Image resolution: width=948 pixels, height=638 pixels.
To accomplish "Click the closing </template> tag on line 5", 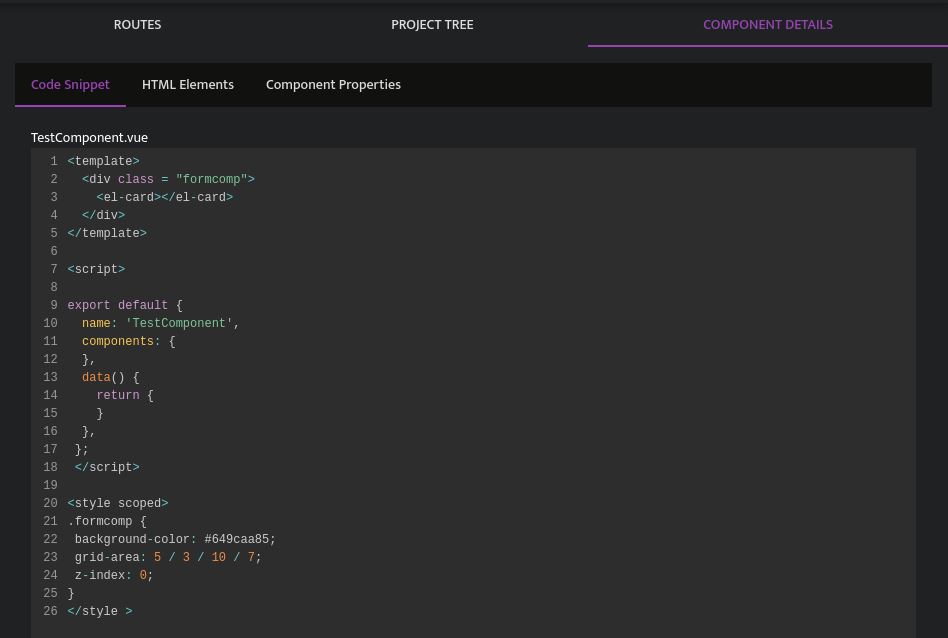I will [107, 233].
